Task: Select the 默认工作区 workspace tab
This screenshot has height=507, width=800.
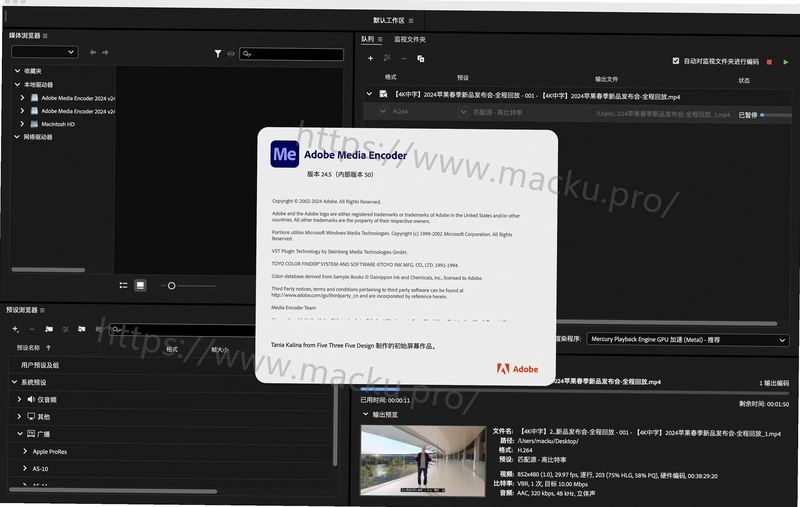Action: tap(388, 20)
